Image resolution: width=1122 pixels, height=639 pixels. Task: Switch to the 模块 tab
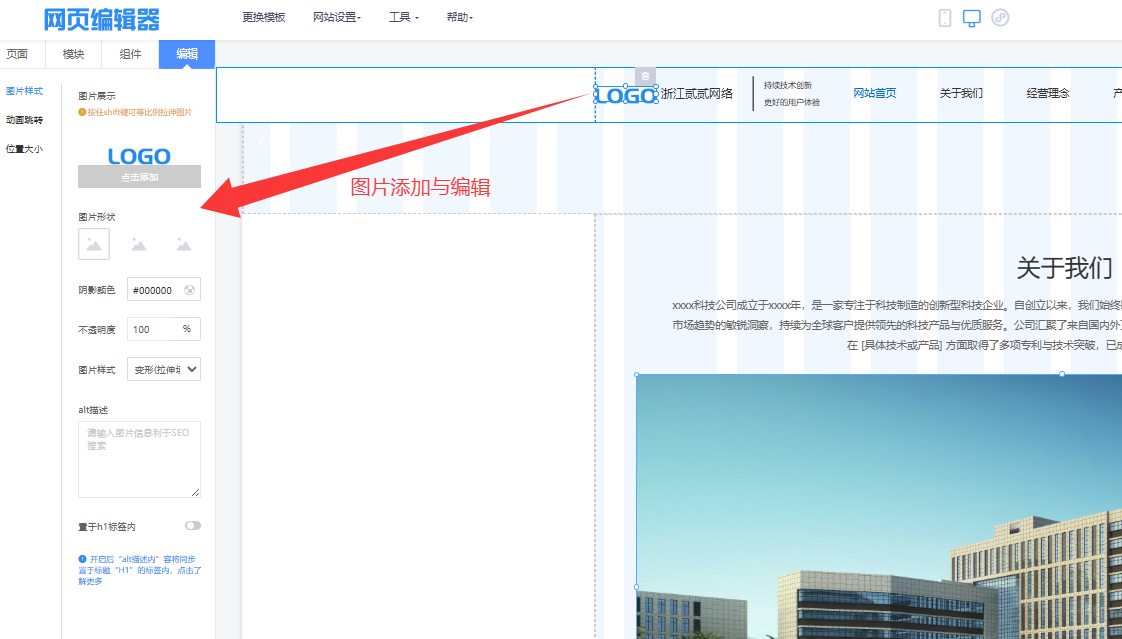click(x=74, y=54)
